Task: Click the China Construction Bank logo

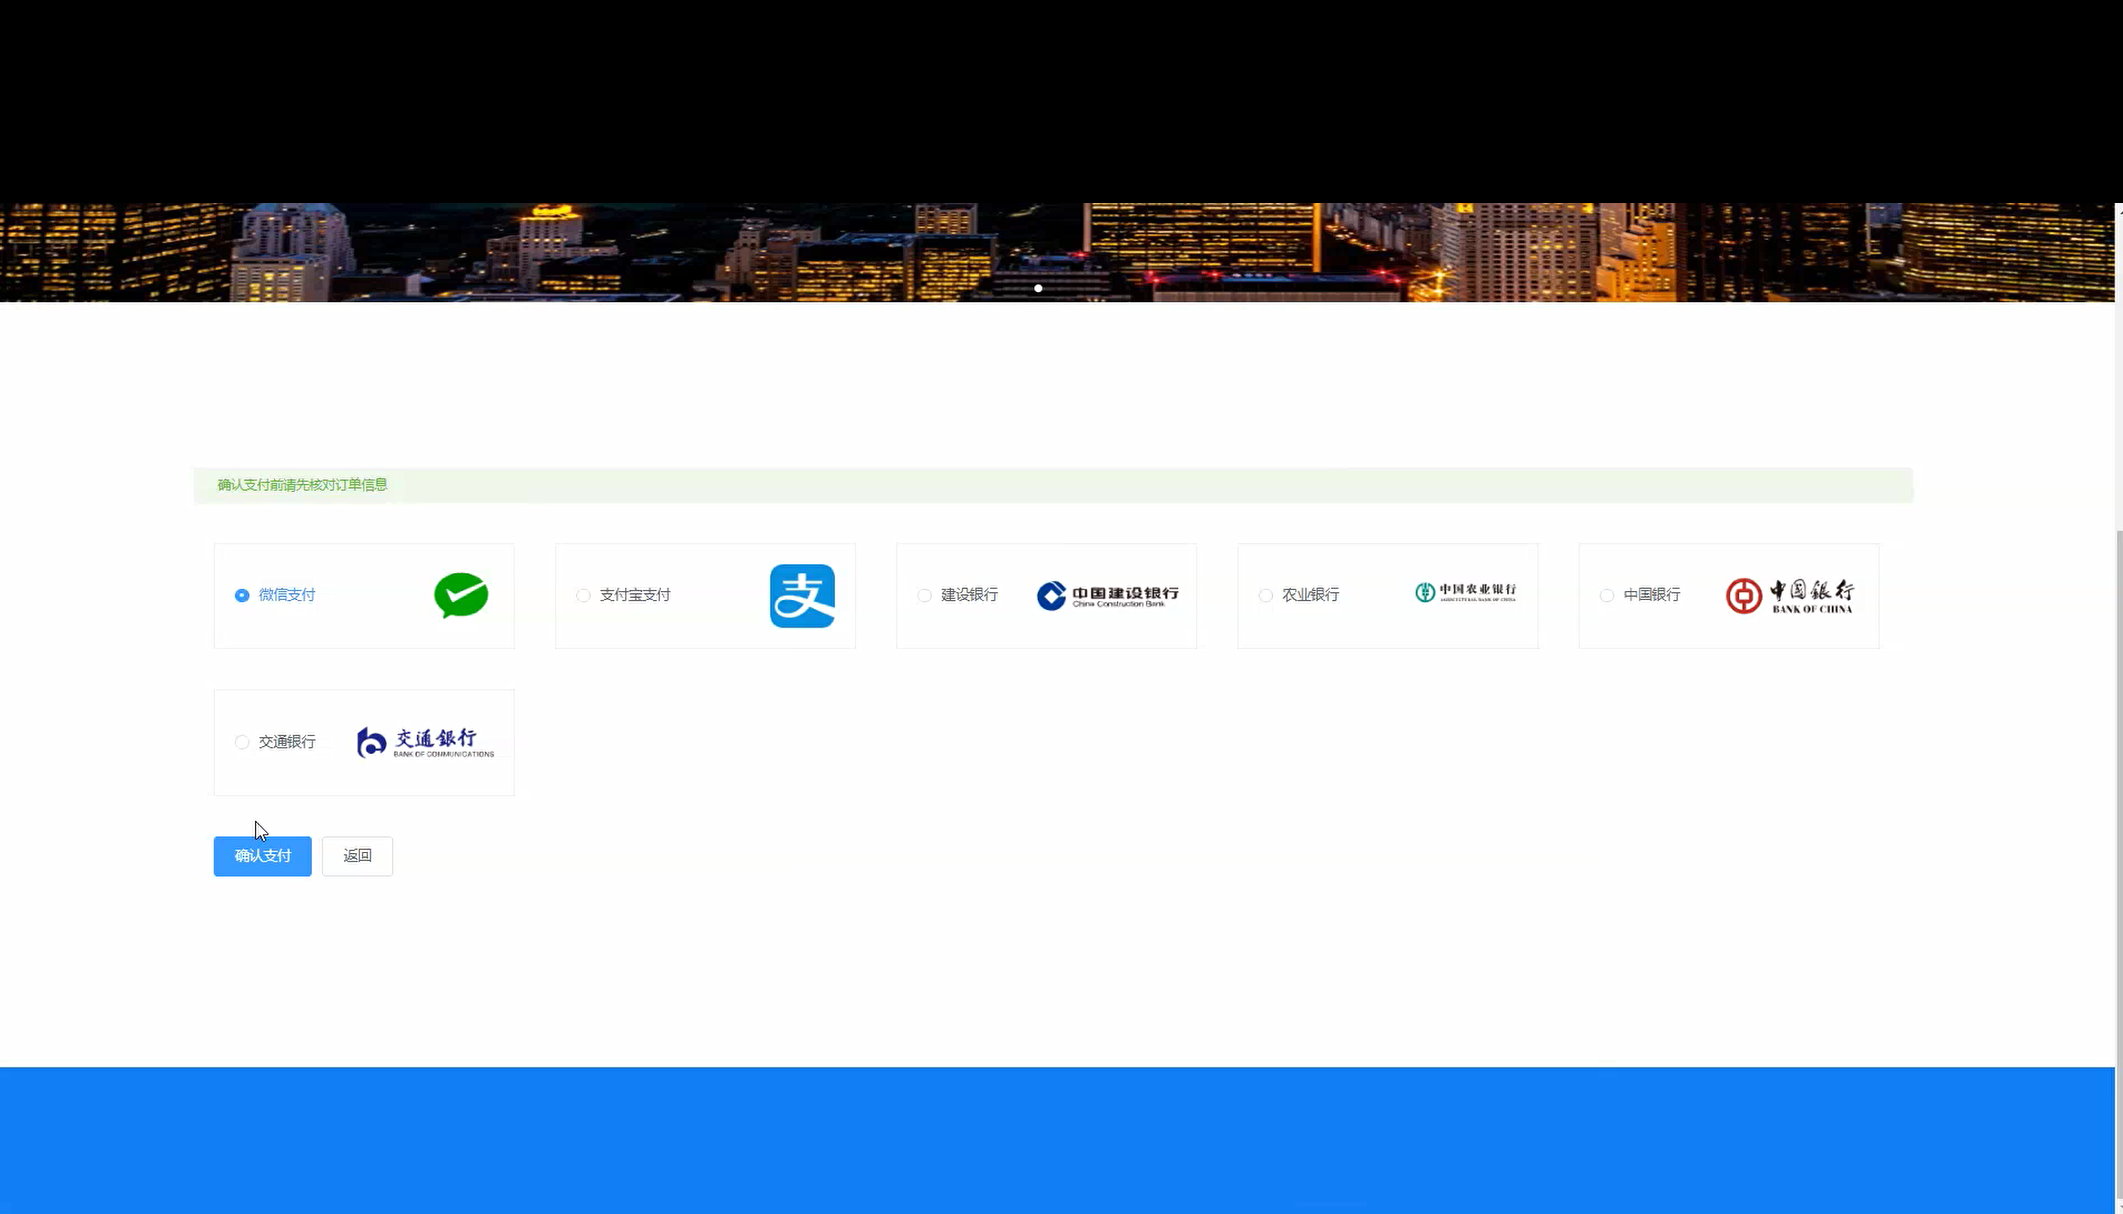Action: (x=1107, y=596)
